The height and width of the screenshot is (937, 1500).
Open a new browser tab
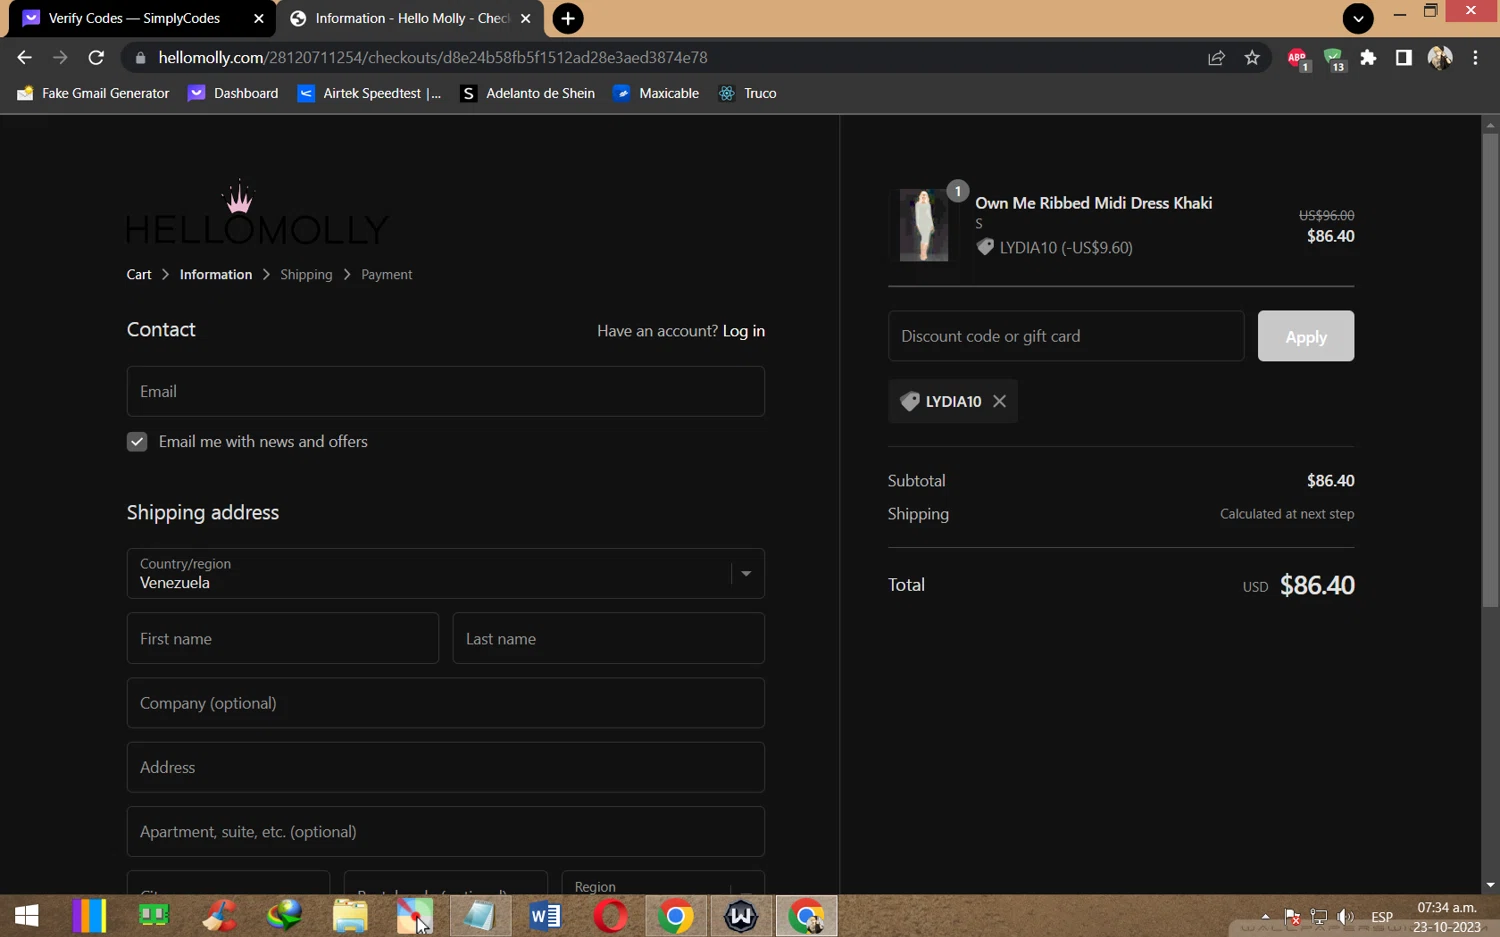click(x=568, y=18)
